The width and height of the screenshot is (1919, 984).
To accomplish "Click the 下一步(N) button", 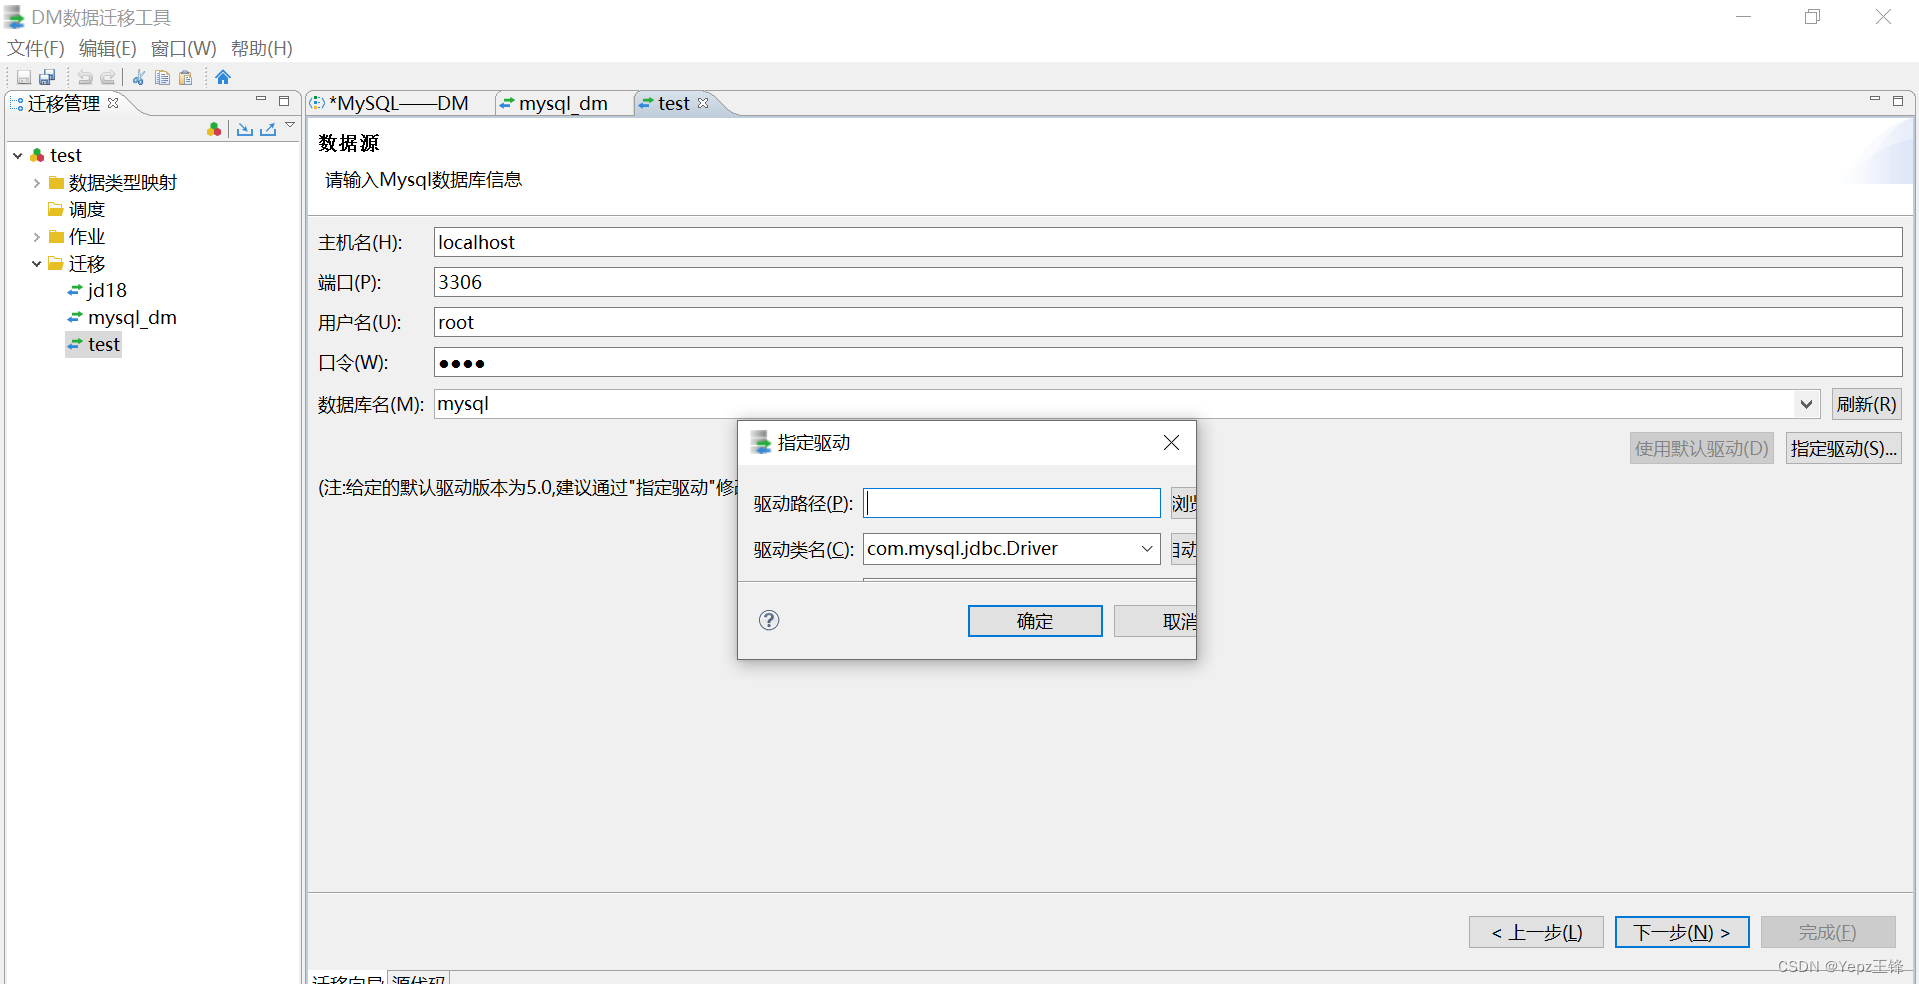I will 1682,932.
